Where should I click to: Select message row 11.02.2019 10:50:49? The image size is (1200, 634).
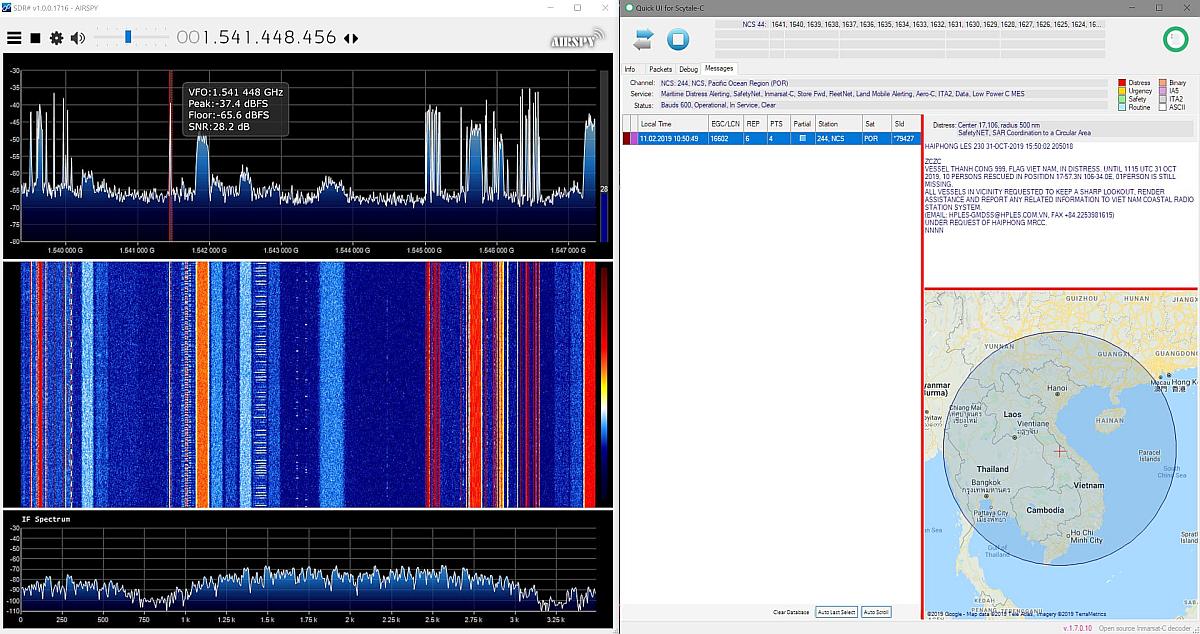(x=770, y=138)
